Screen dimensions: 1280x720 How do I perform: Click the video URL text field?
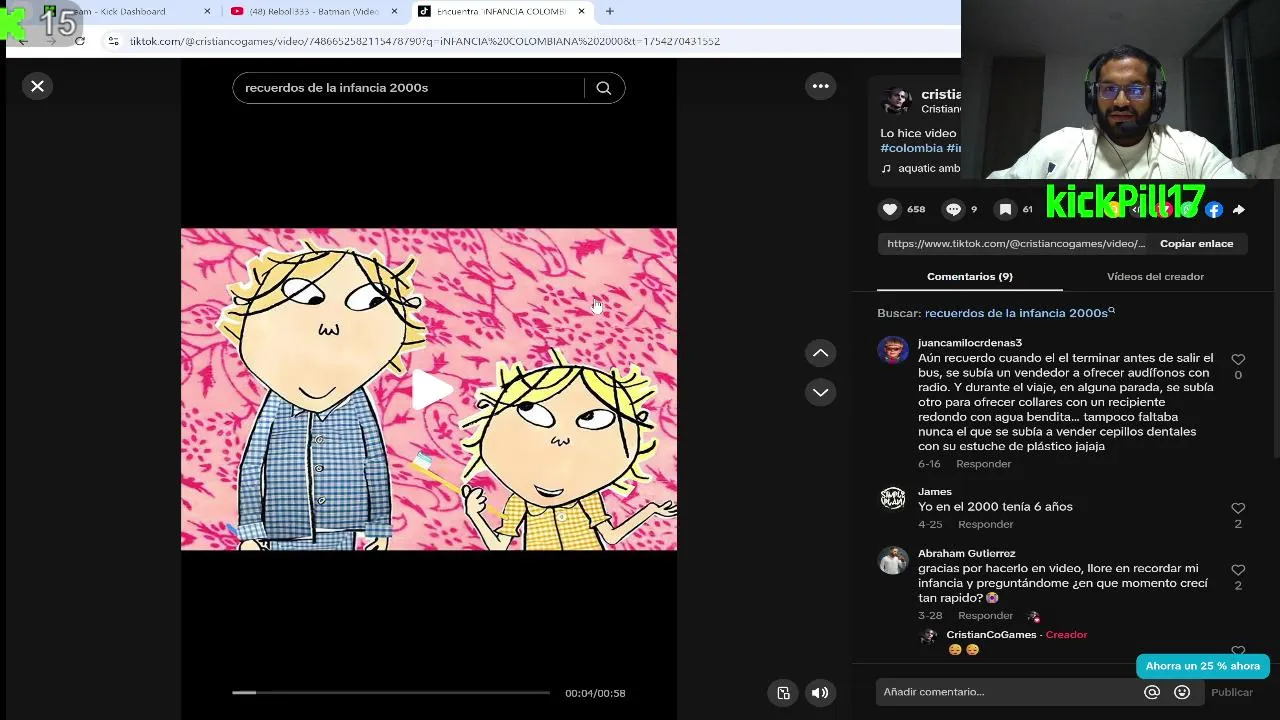click(1016, 244)
